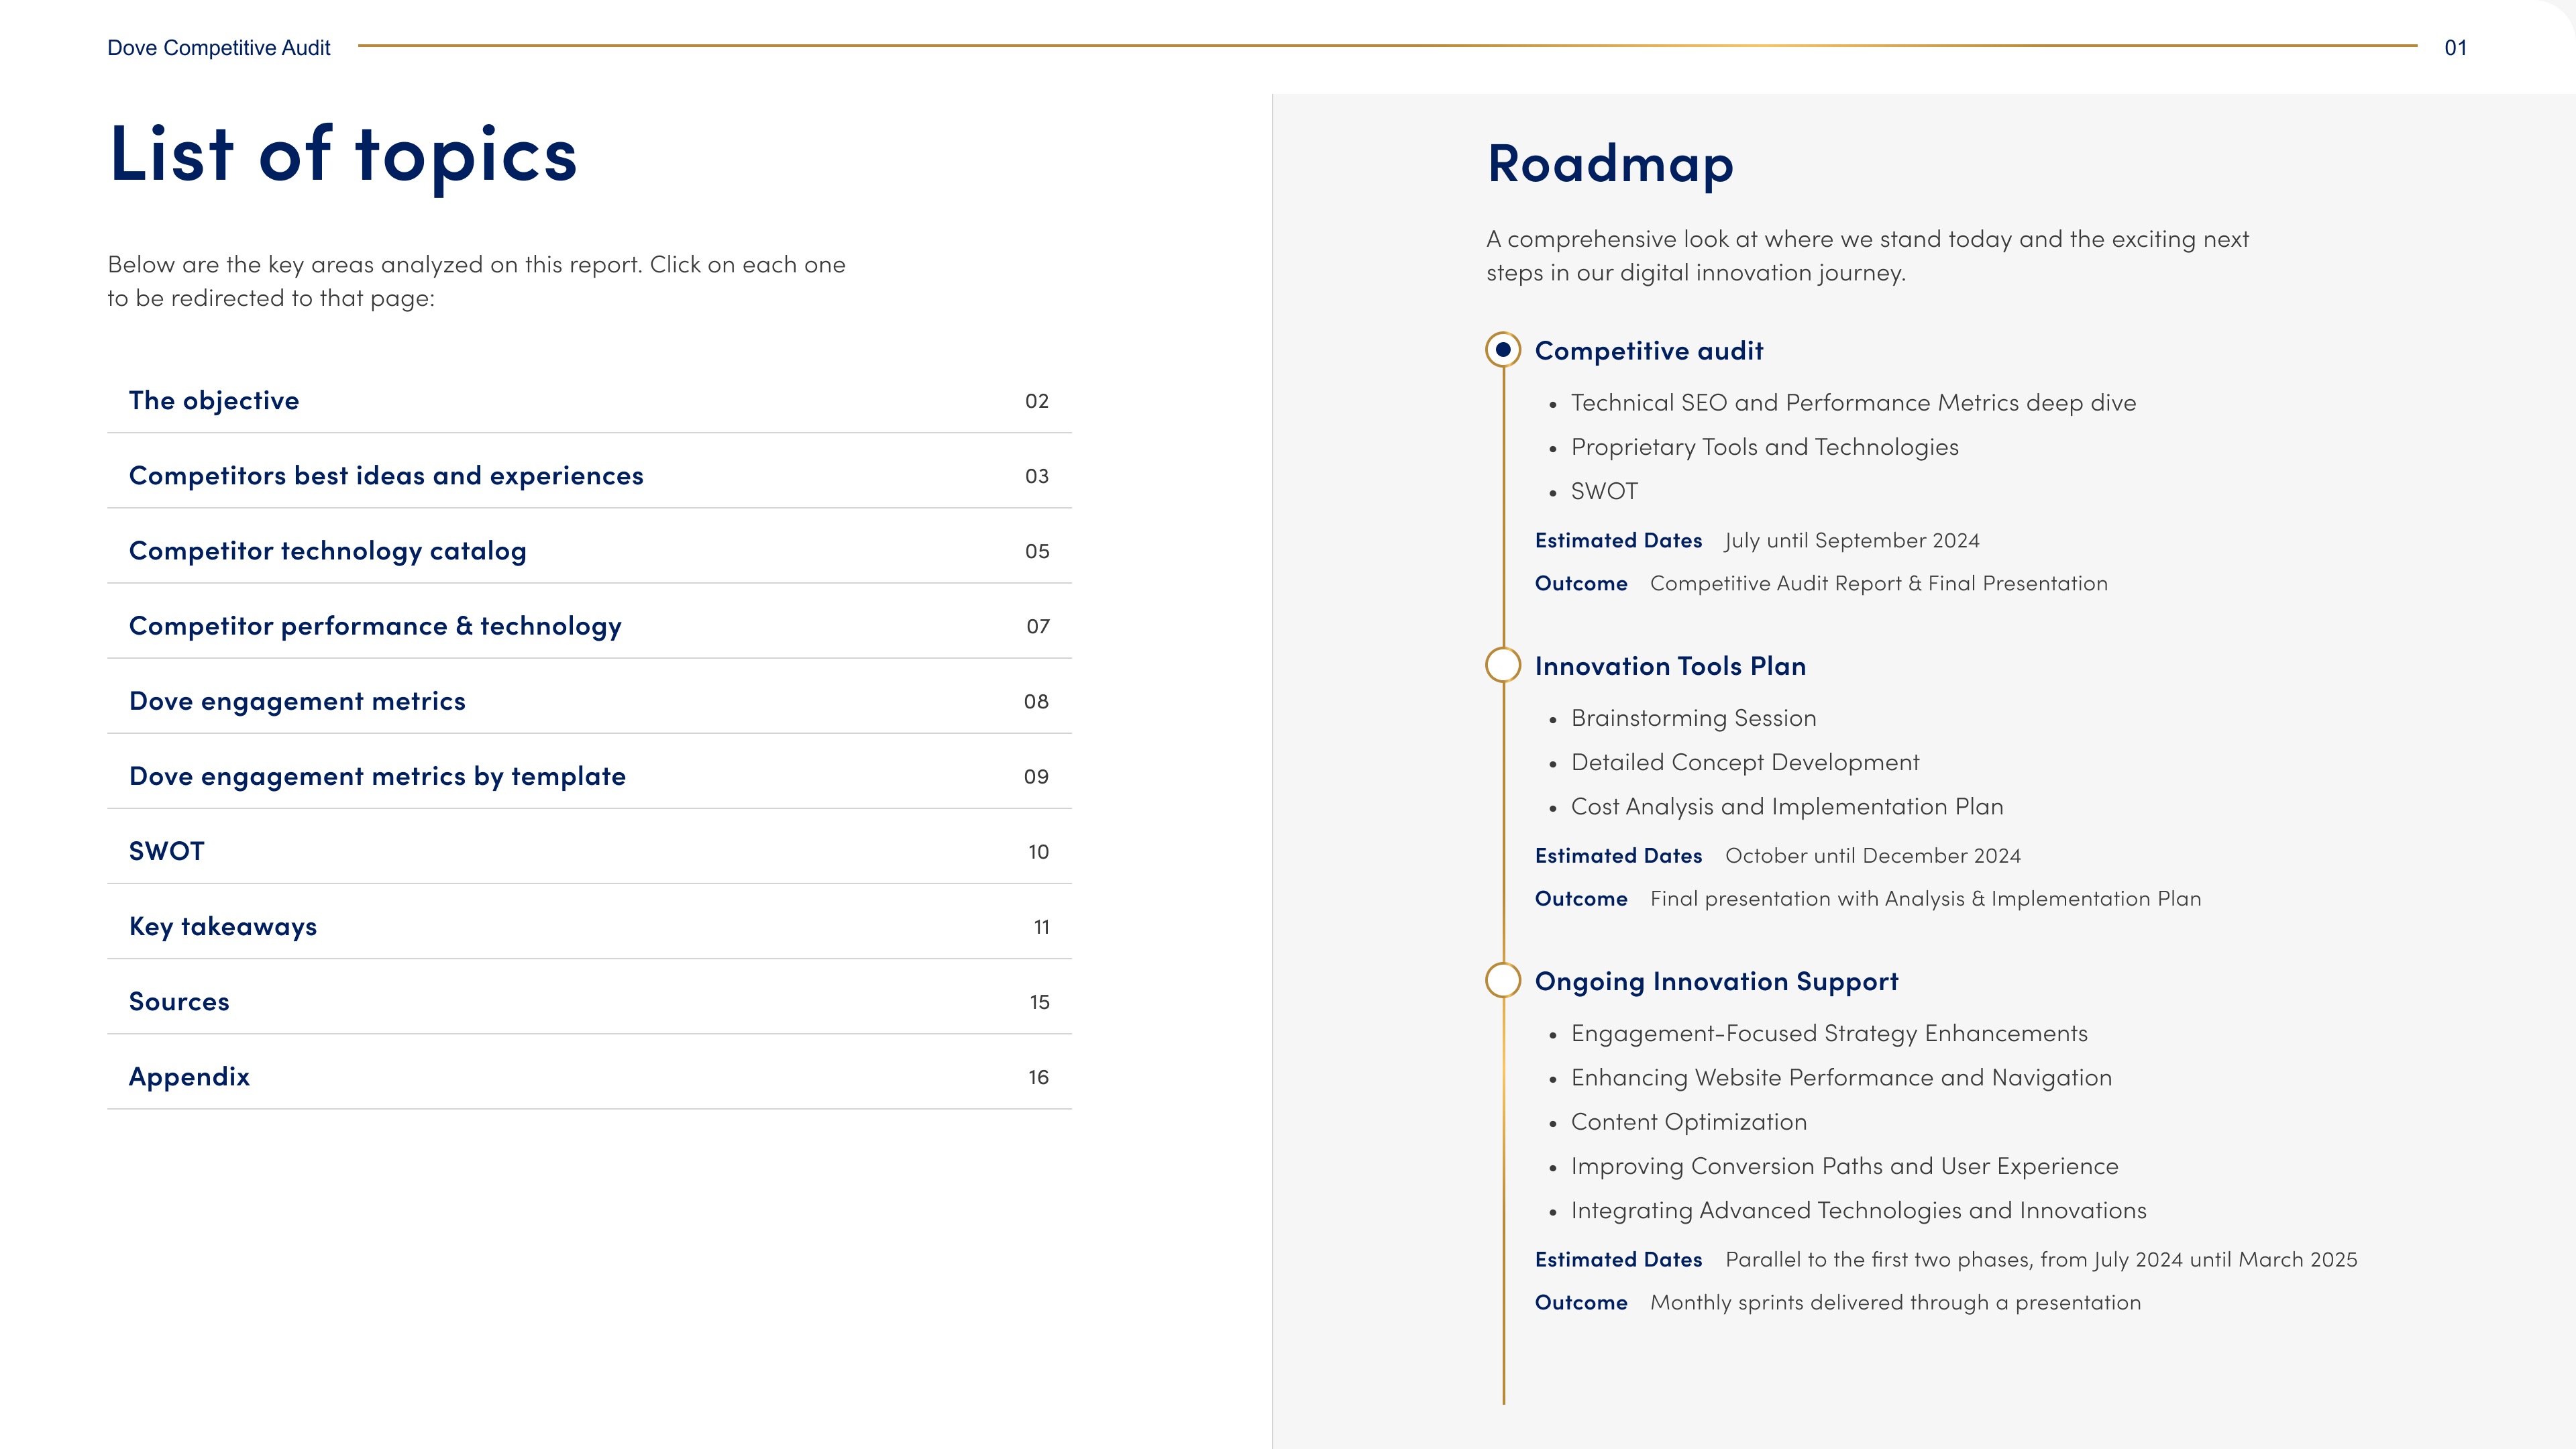Click the 'Competitive audit' roadmap heading
Viewport: 2576px width, 1449px height.
point(1649,351)
